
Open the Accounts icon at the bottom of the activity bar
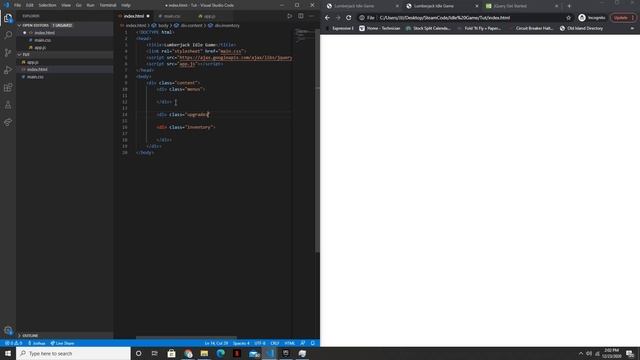click(x=8, y=330)
